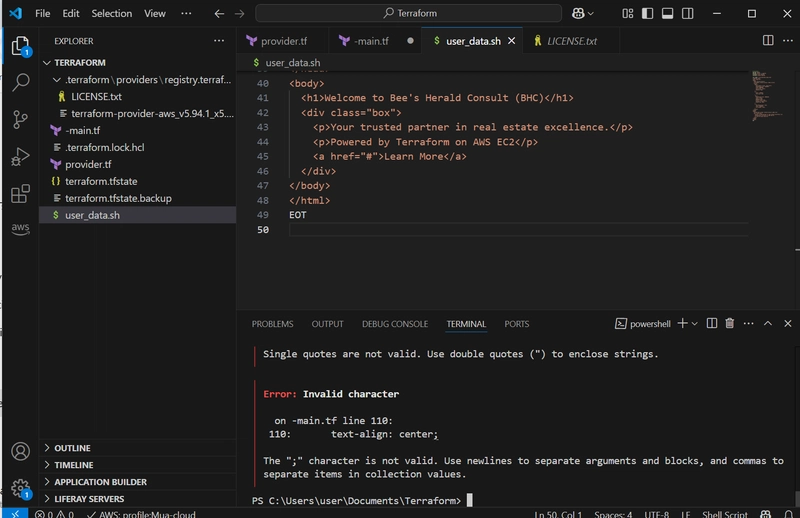Screen dimensions: 800x518
Task: Toggle the secondary sidebar visibility
Action: coord(688,13)
